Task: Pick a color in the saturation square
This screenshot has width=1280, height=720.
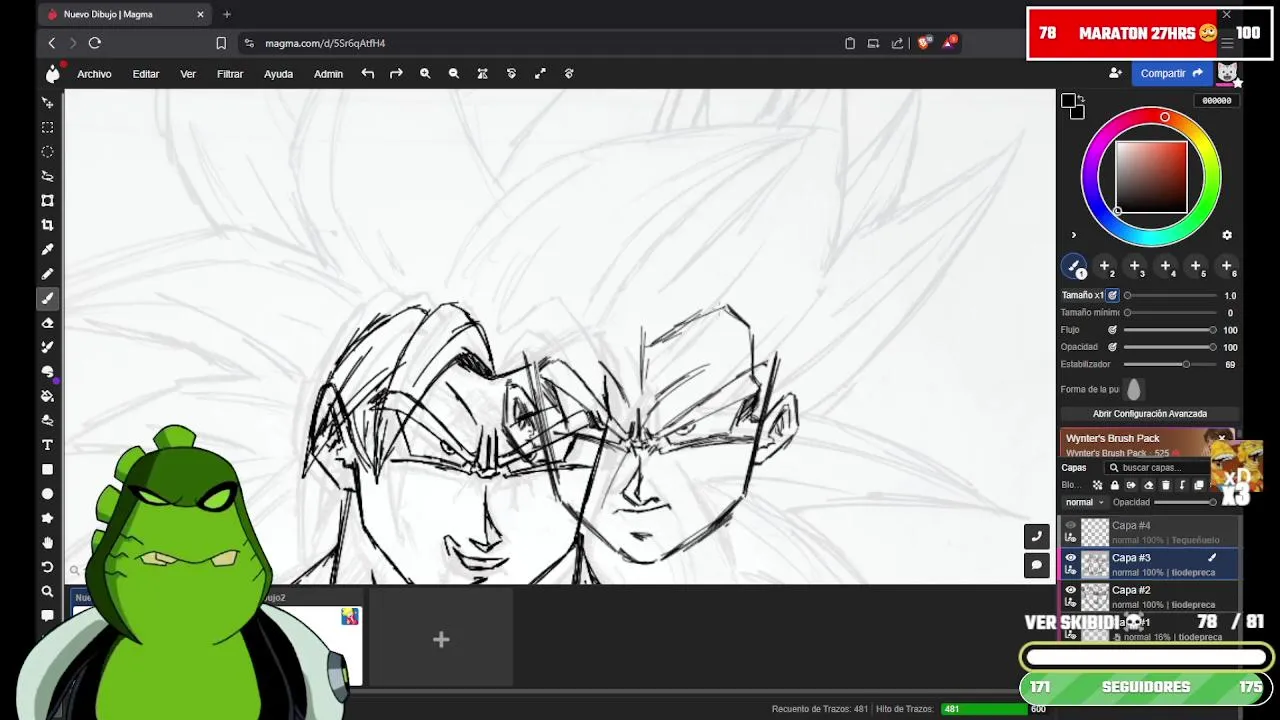Action: (1151, 177)
